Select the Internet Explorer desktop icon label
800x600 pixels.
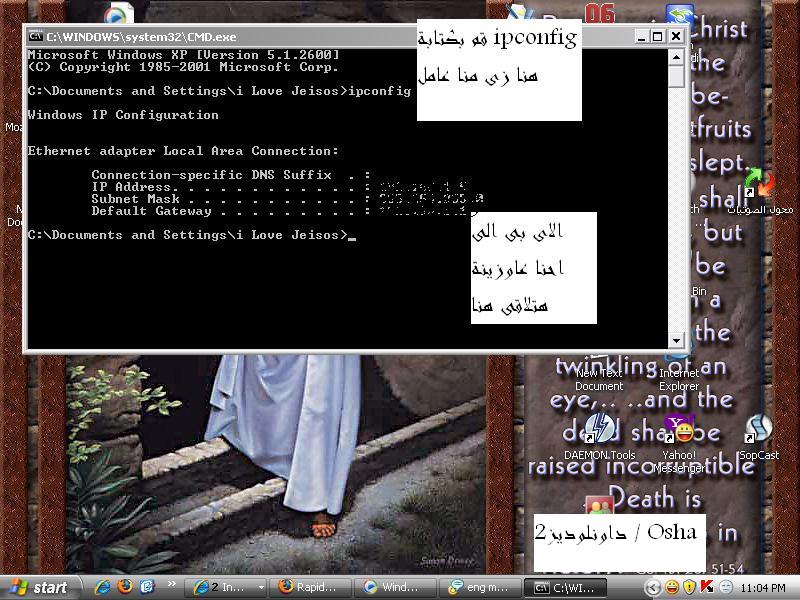[679, 380]
